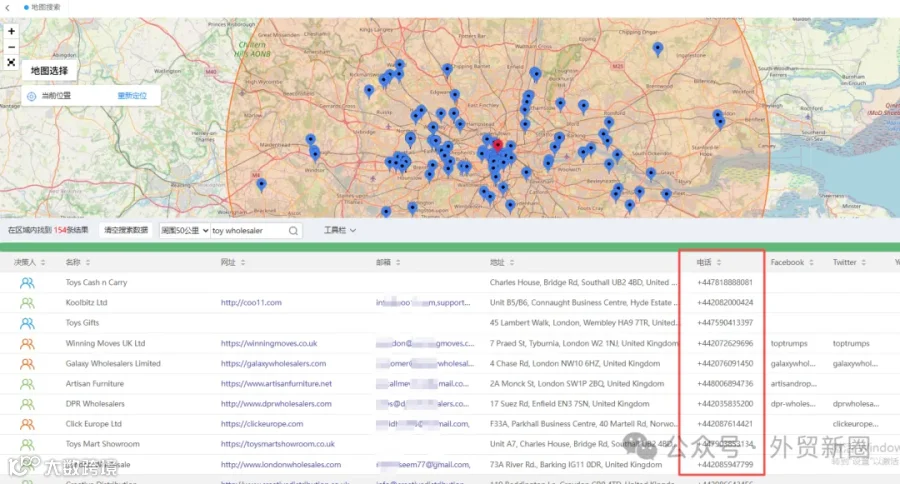Click the toy wholesaler search field

[249, 231]
